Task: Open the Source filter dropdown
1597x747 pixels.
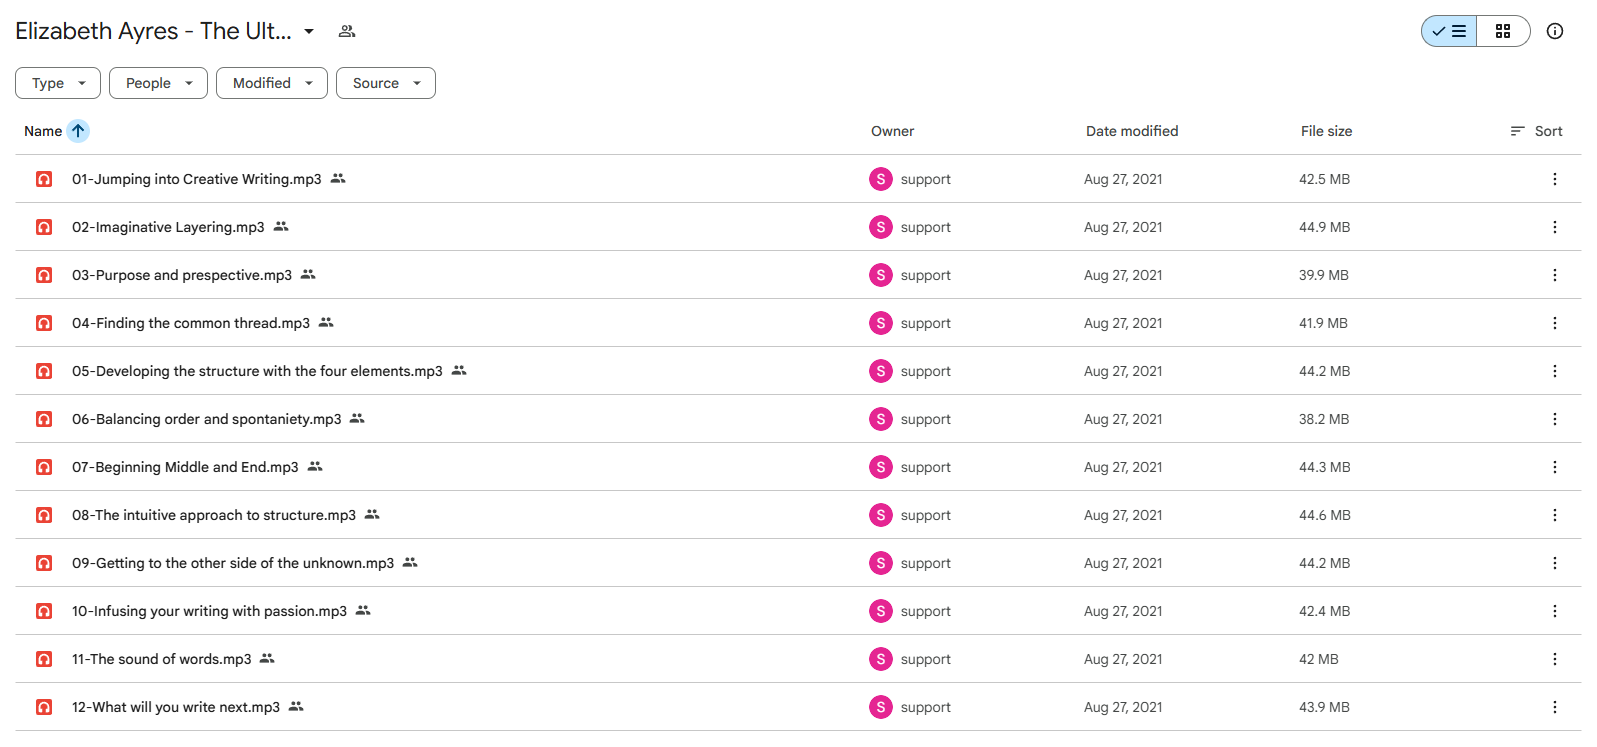Action: click(386, 83)
